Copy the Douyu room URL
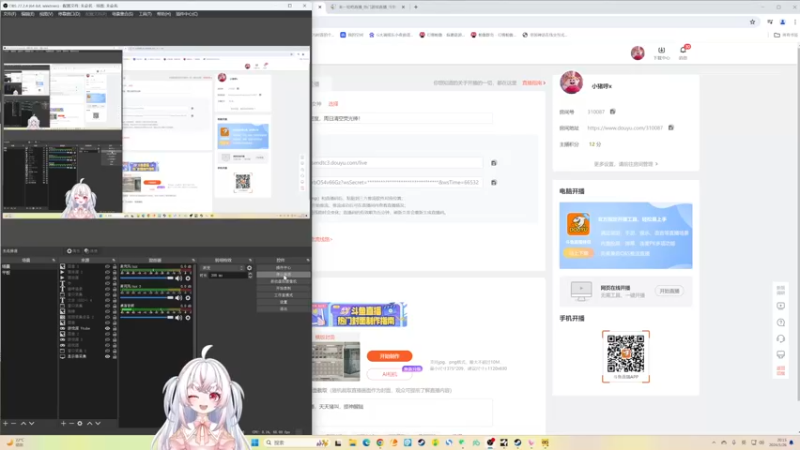 (x=671, y=128)
